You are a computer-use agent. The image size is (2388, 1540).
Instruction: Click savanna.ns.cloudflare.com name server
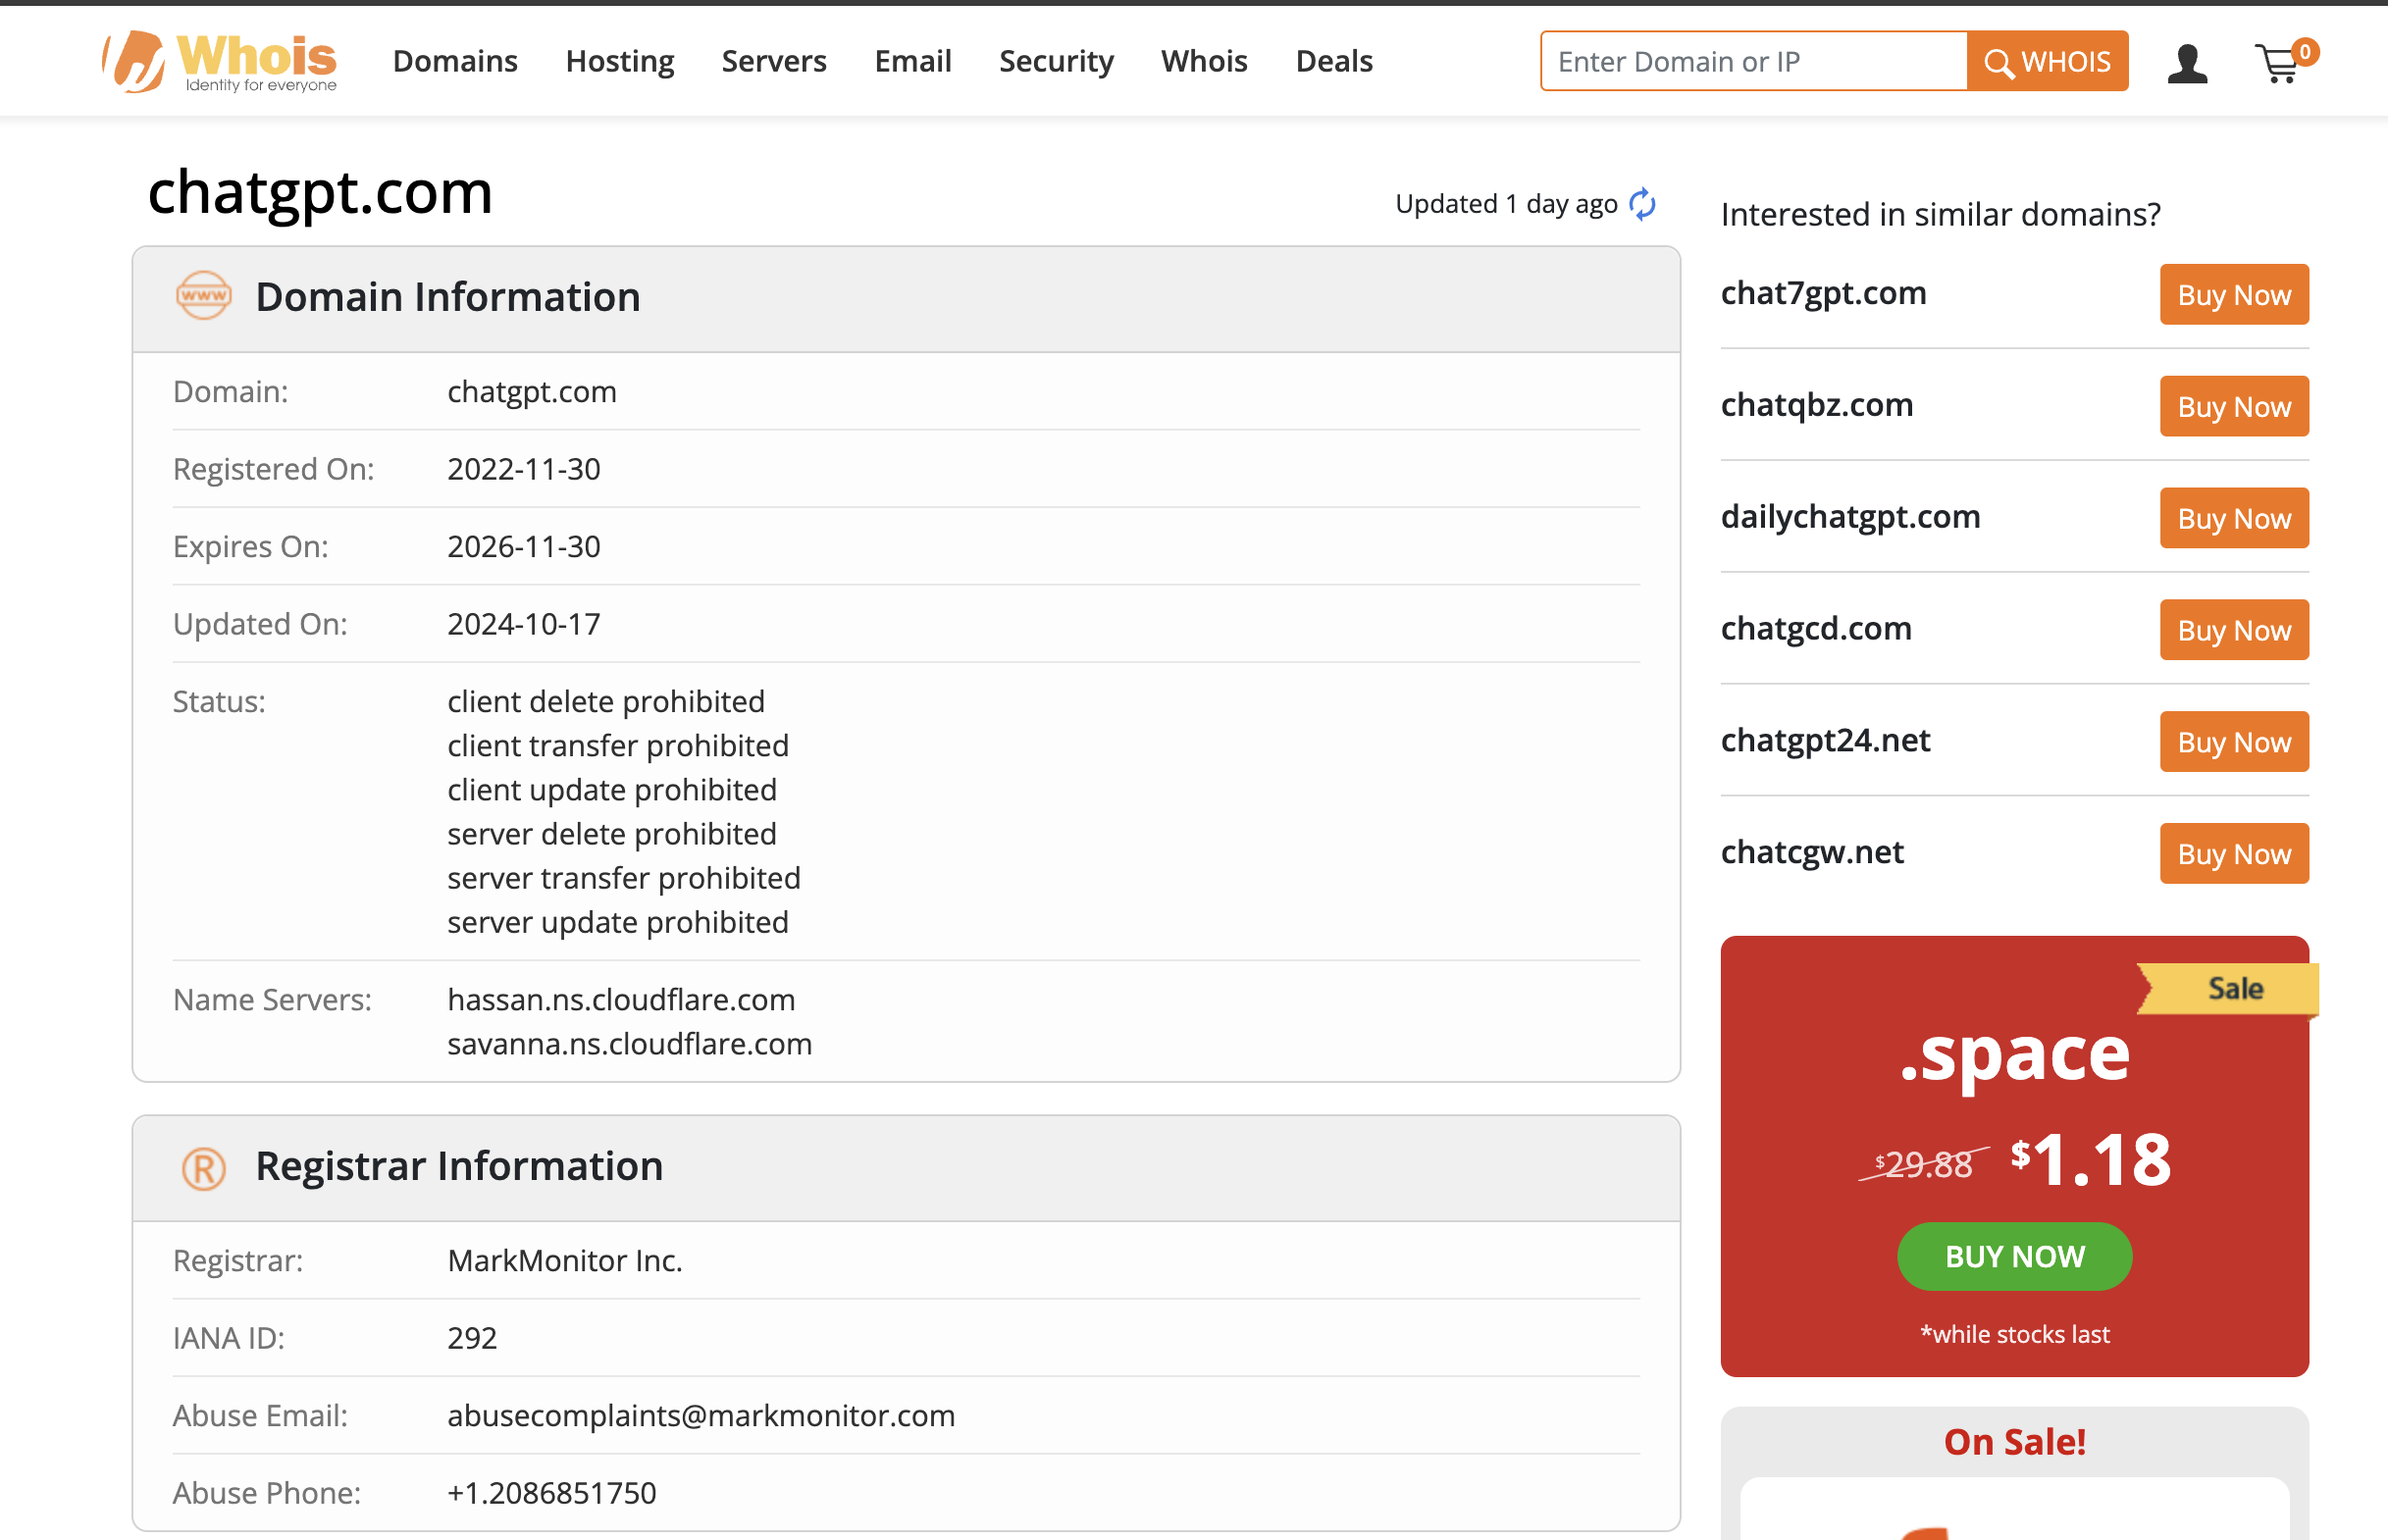pos(630,1044)
